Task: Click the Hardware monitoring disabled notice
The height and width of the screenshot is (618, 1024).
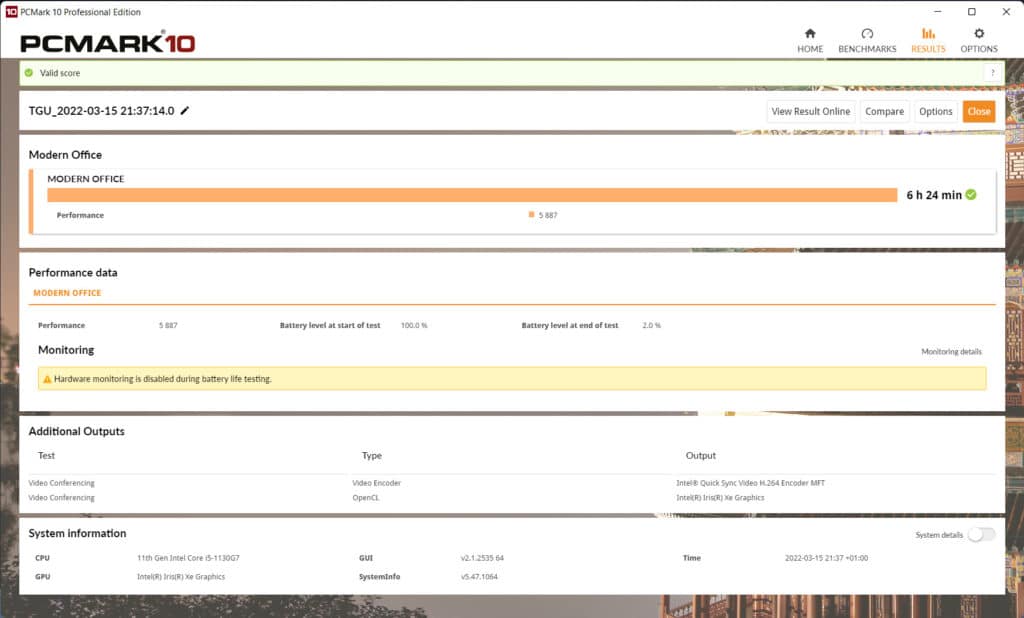Action: [x=512, y=379]
